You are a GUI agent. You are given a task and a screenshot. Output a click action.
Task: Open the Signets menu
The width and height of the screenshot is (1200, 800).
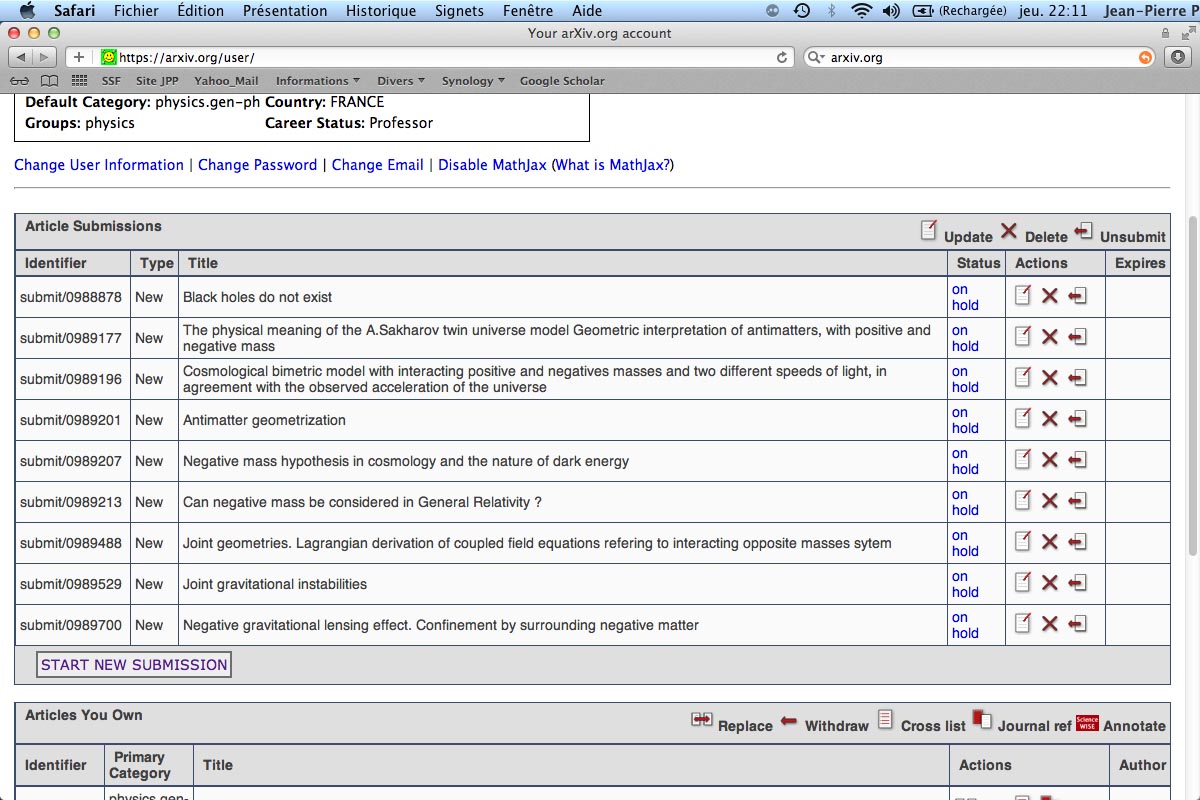click(x=459, y=11)
